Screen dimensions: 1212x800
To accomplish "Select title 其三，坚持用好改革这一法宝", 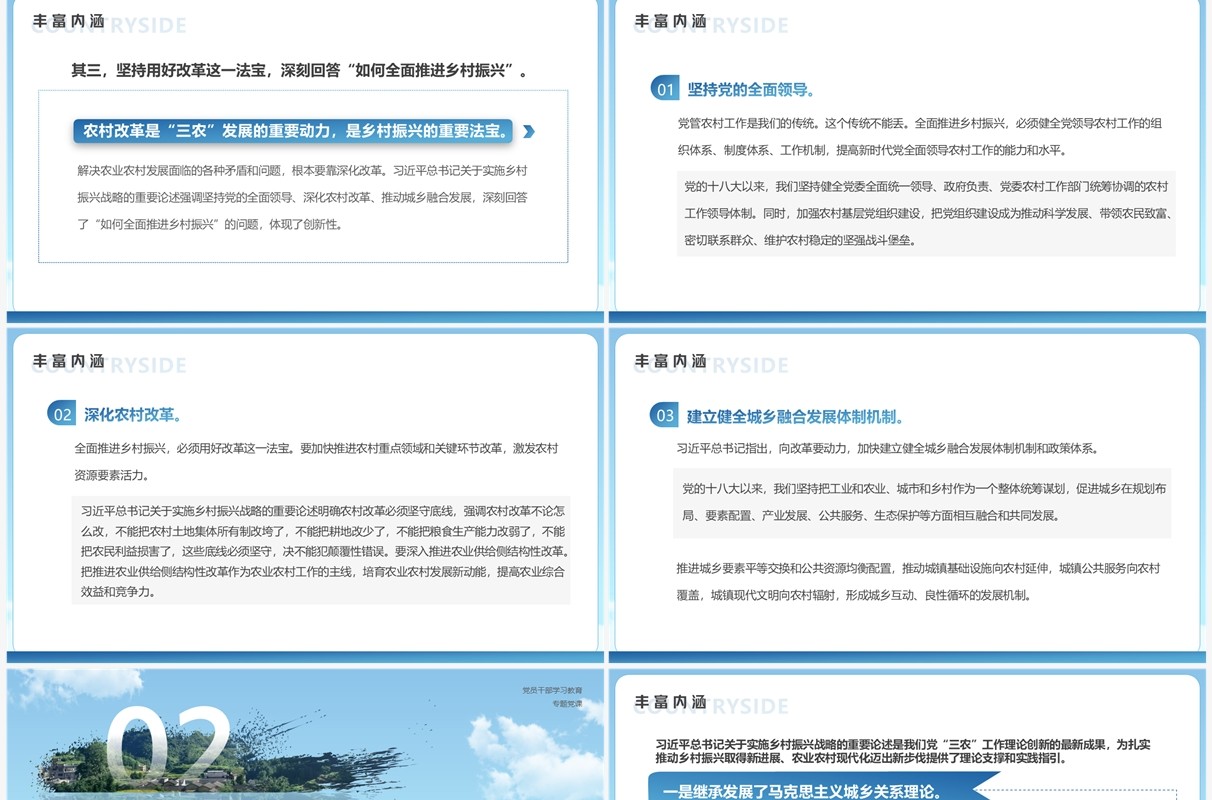I will point(299,70).
